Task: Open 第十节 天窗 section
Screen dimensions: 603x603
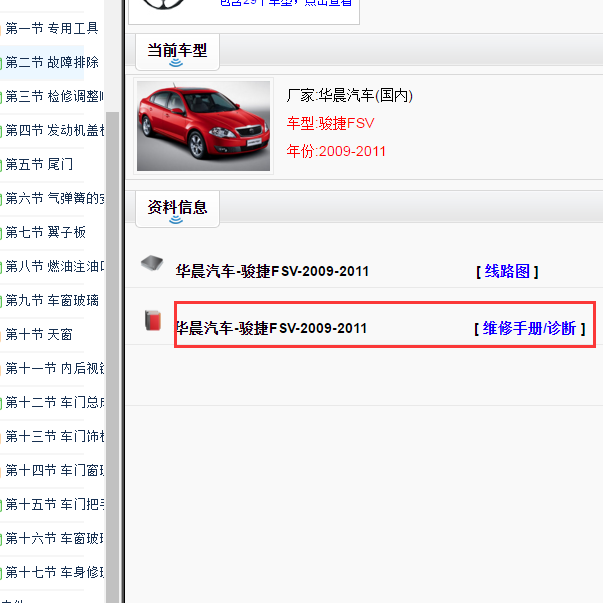Action: [x=39, y=334]
